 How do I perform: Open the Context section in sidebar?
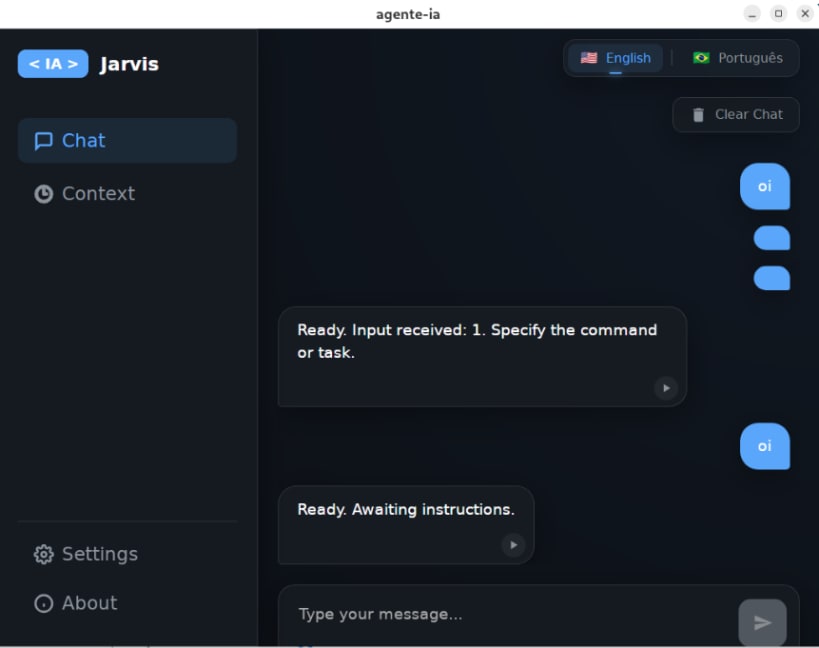tap(127, 194)
